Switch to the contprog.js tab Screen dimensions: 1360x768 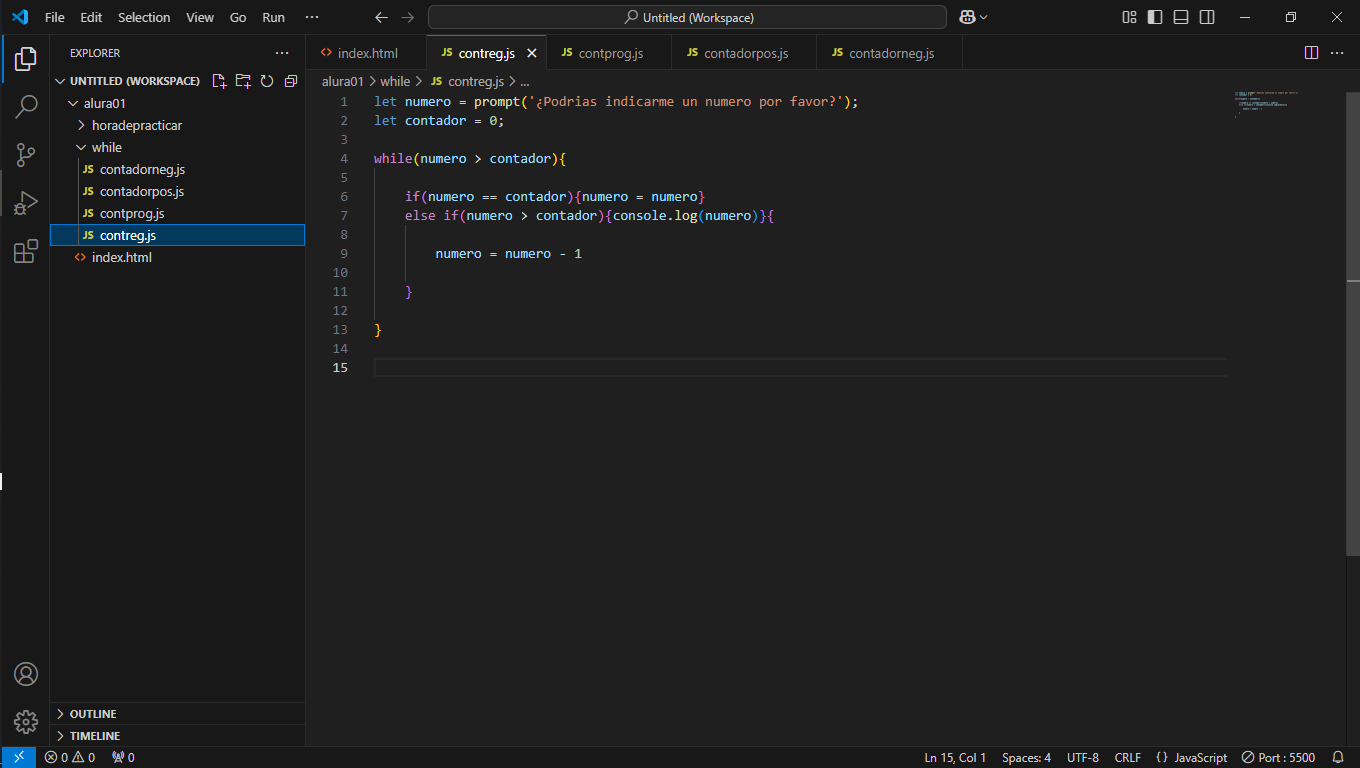609,53
